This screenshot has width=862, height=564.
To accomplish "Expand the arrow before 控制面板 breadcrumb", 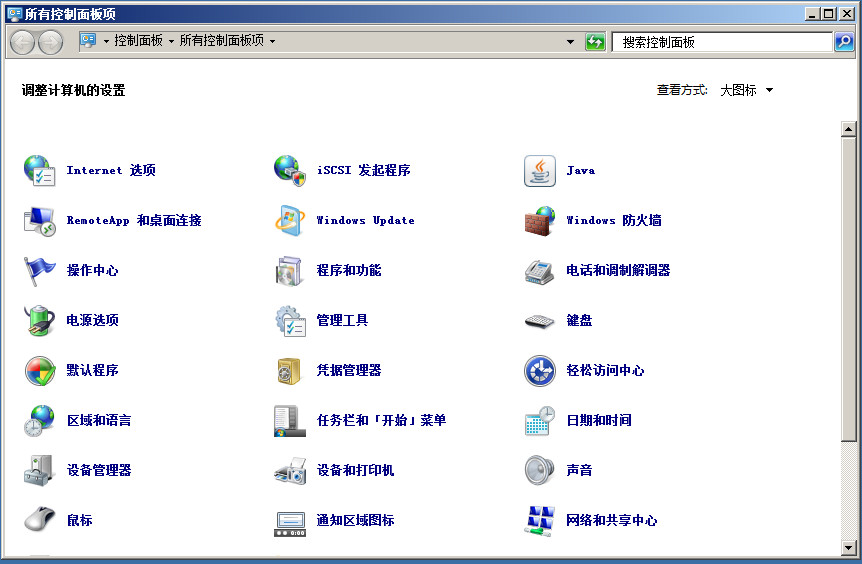I will pos(106,41).
